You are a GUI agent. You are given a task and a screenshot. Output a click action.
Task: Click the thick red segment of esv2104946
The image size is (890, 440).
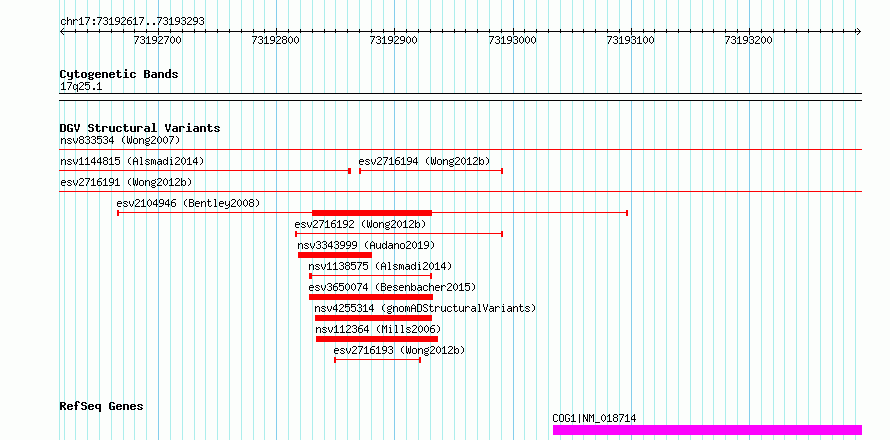click(372, 213)
